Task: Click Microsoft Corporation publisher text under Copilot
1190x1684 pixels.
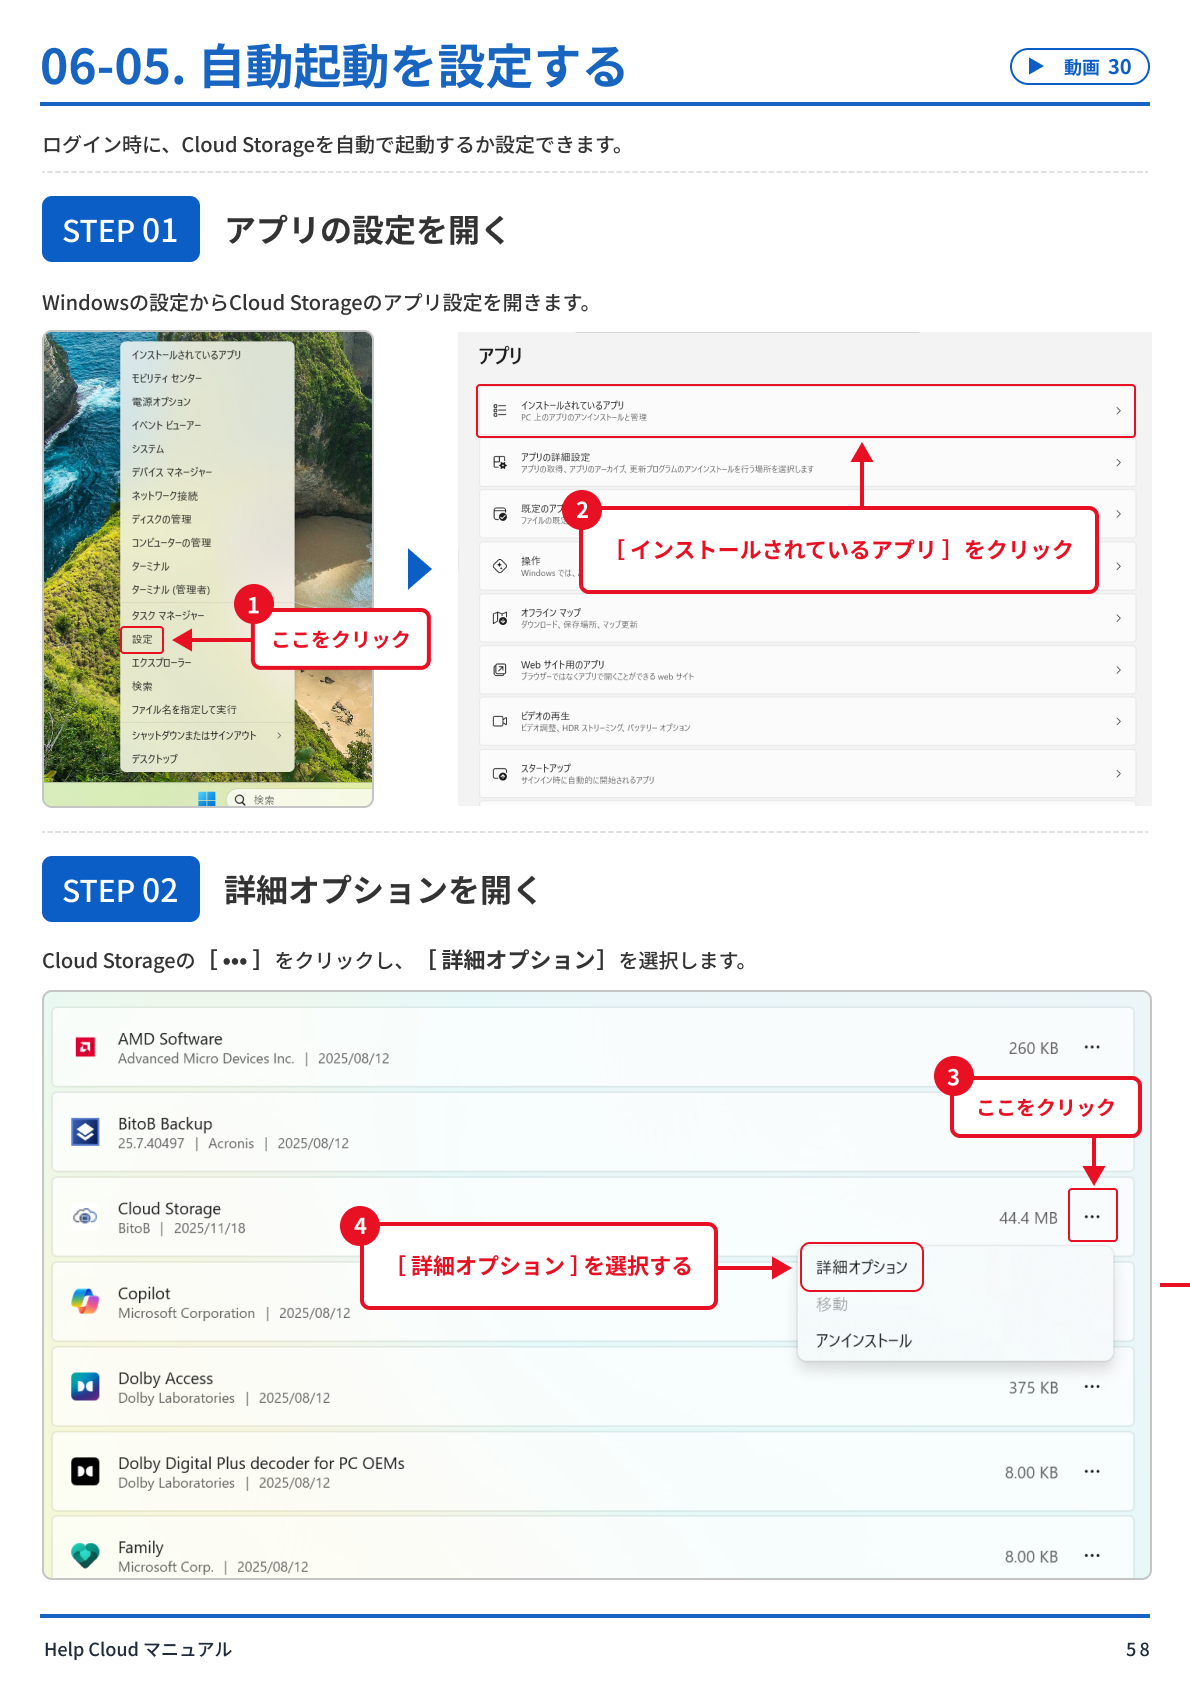Action: (x=186, y=1313)
